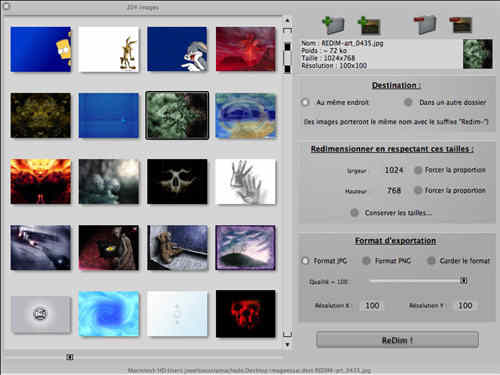Select the gray hands sketch thumbnail

[x=246, y=181]
